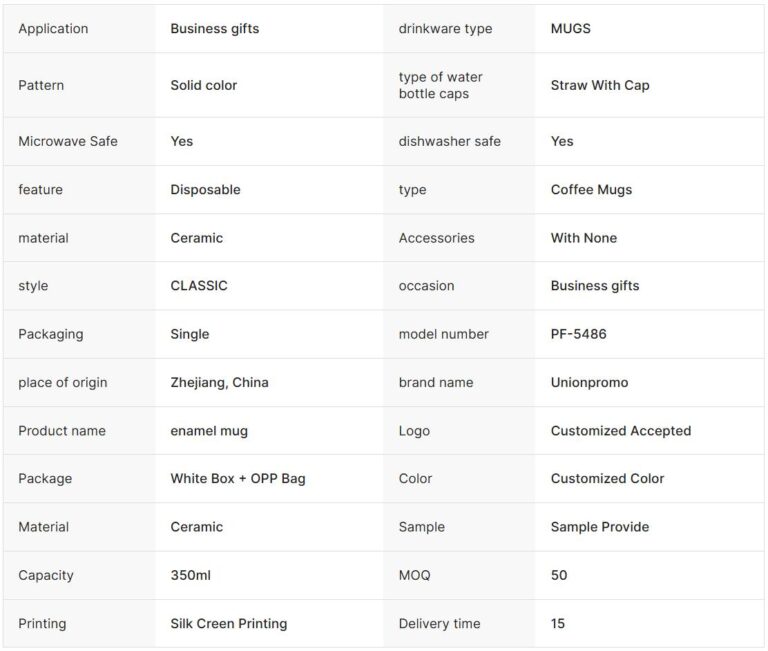Click the 'Silk Creen Printing' value
The image size is (768, 651).
point(228,624)
